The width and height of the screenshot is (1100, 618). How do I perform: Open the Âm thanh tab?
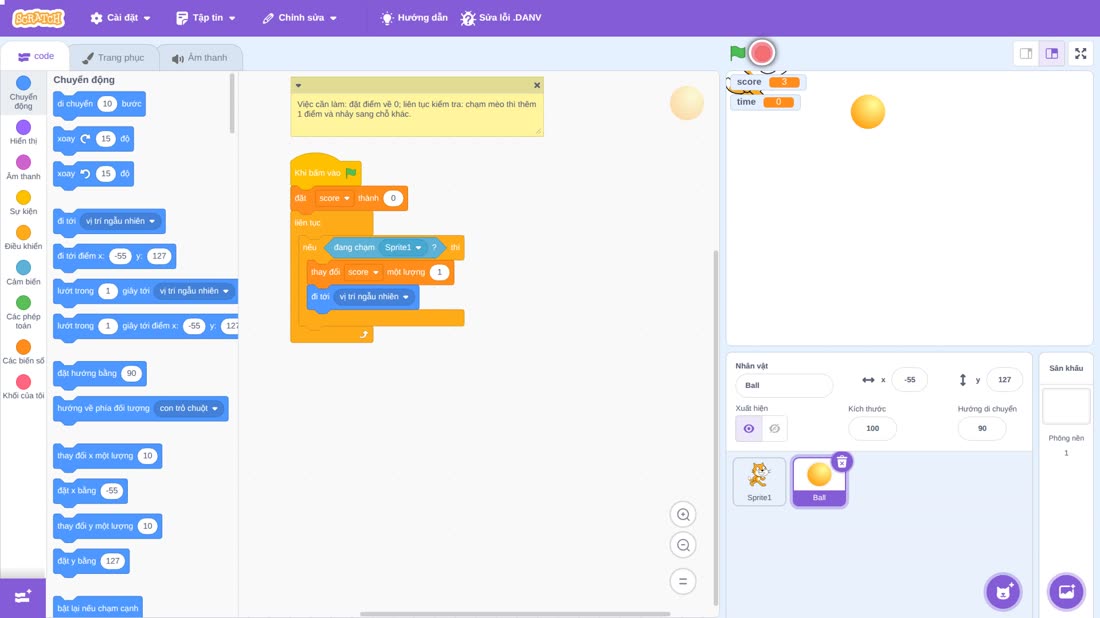click(x=200, y=58)
